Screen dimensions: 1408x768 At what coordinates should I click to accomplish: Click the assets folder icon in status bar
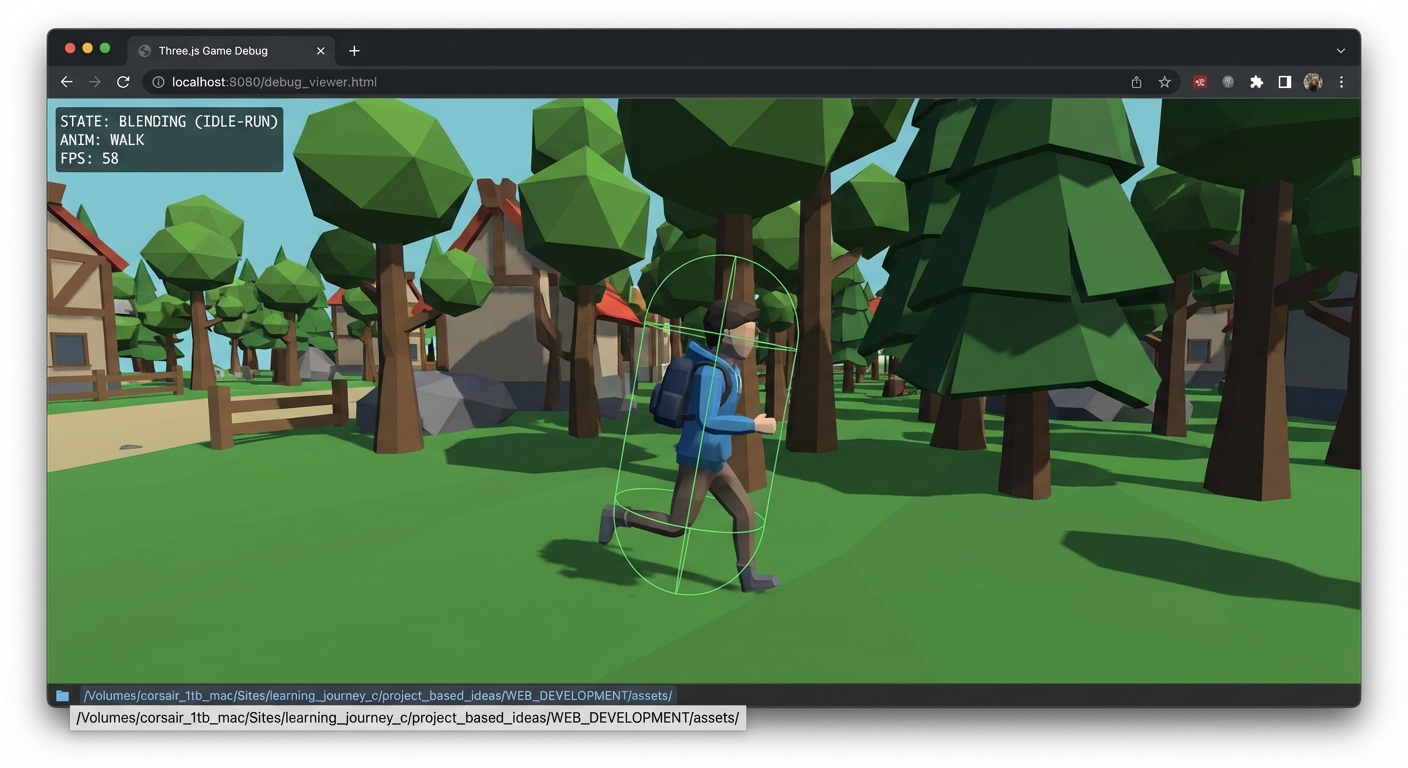pos(63,695)
